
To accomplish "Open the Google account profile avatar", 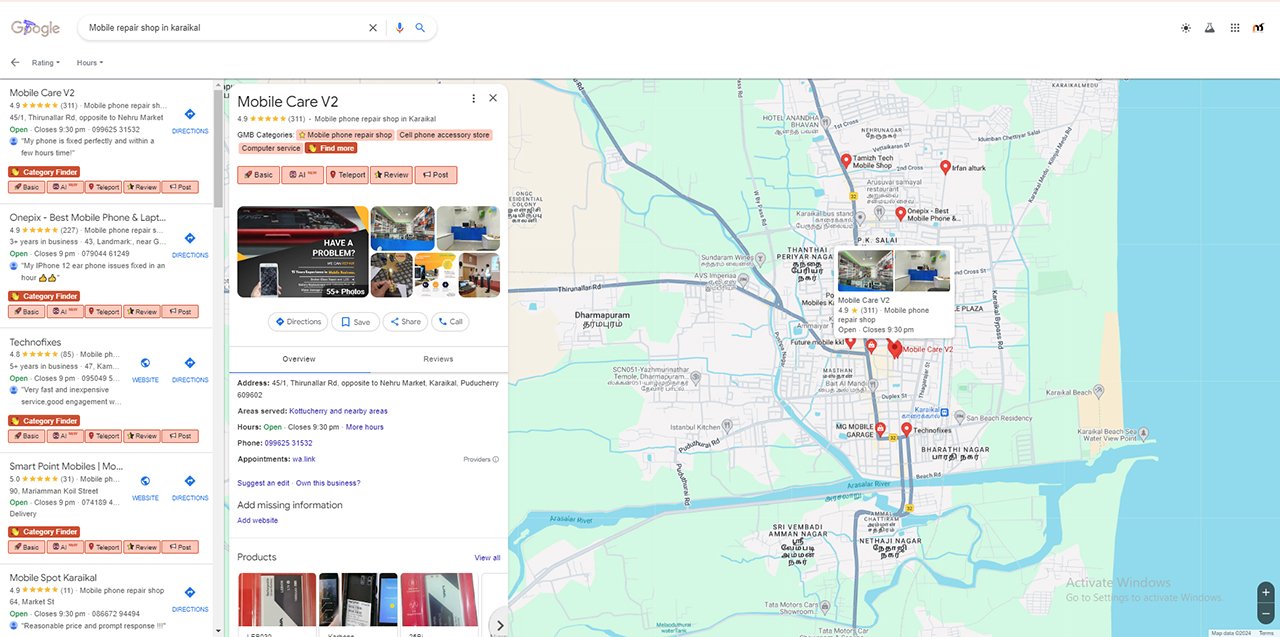I will [1259, 28].
